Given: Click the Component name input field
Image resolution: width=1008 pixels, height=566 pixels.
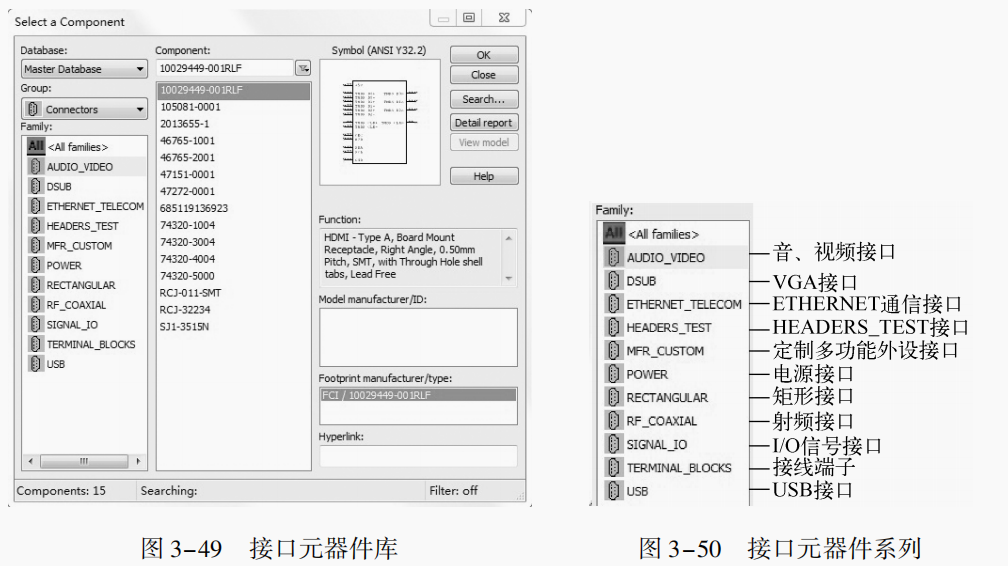Looking at the screenshot, I should pos(224,68).
